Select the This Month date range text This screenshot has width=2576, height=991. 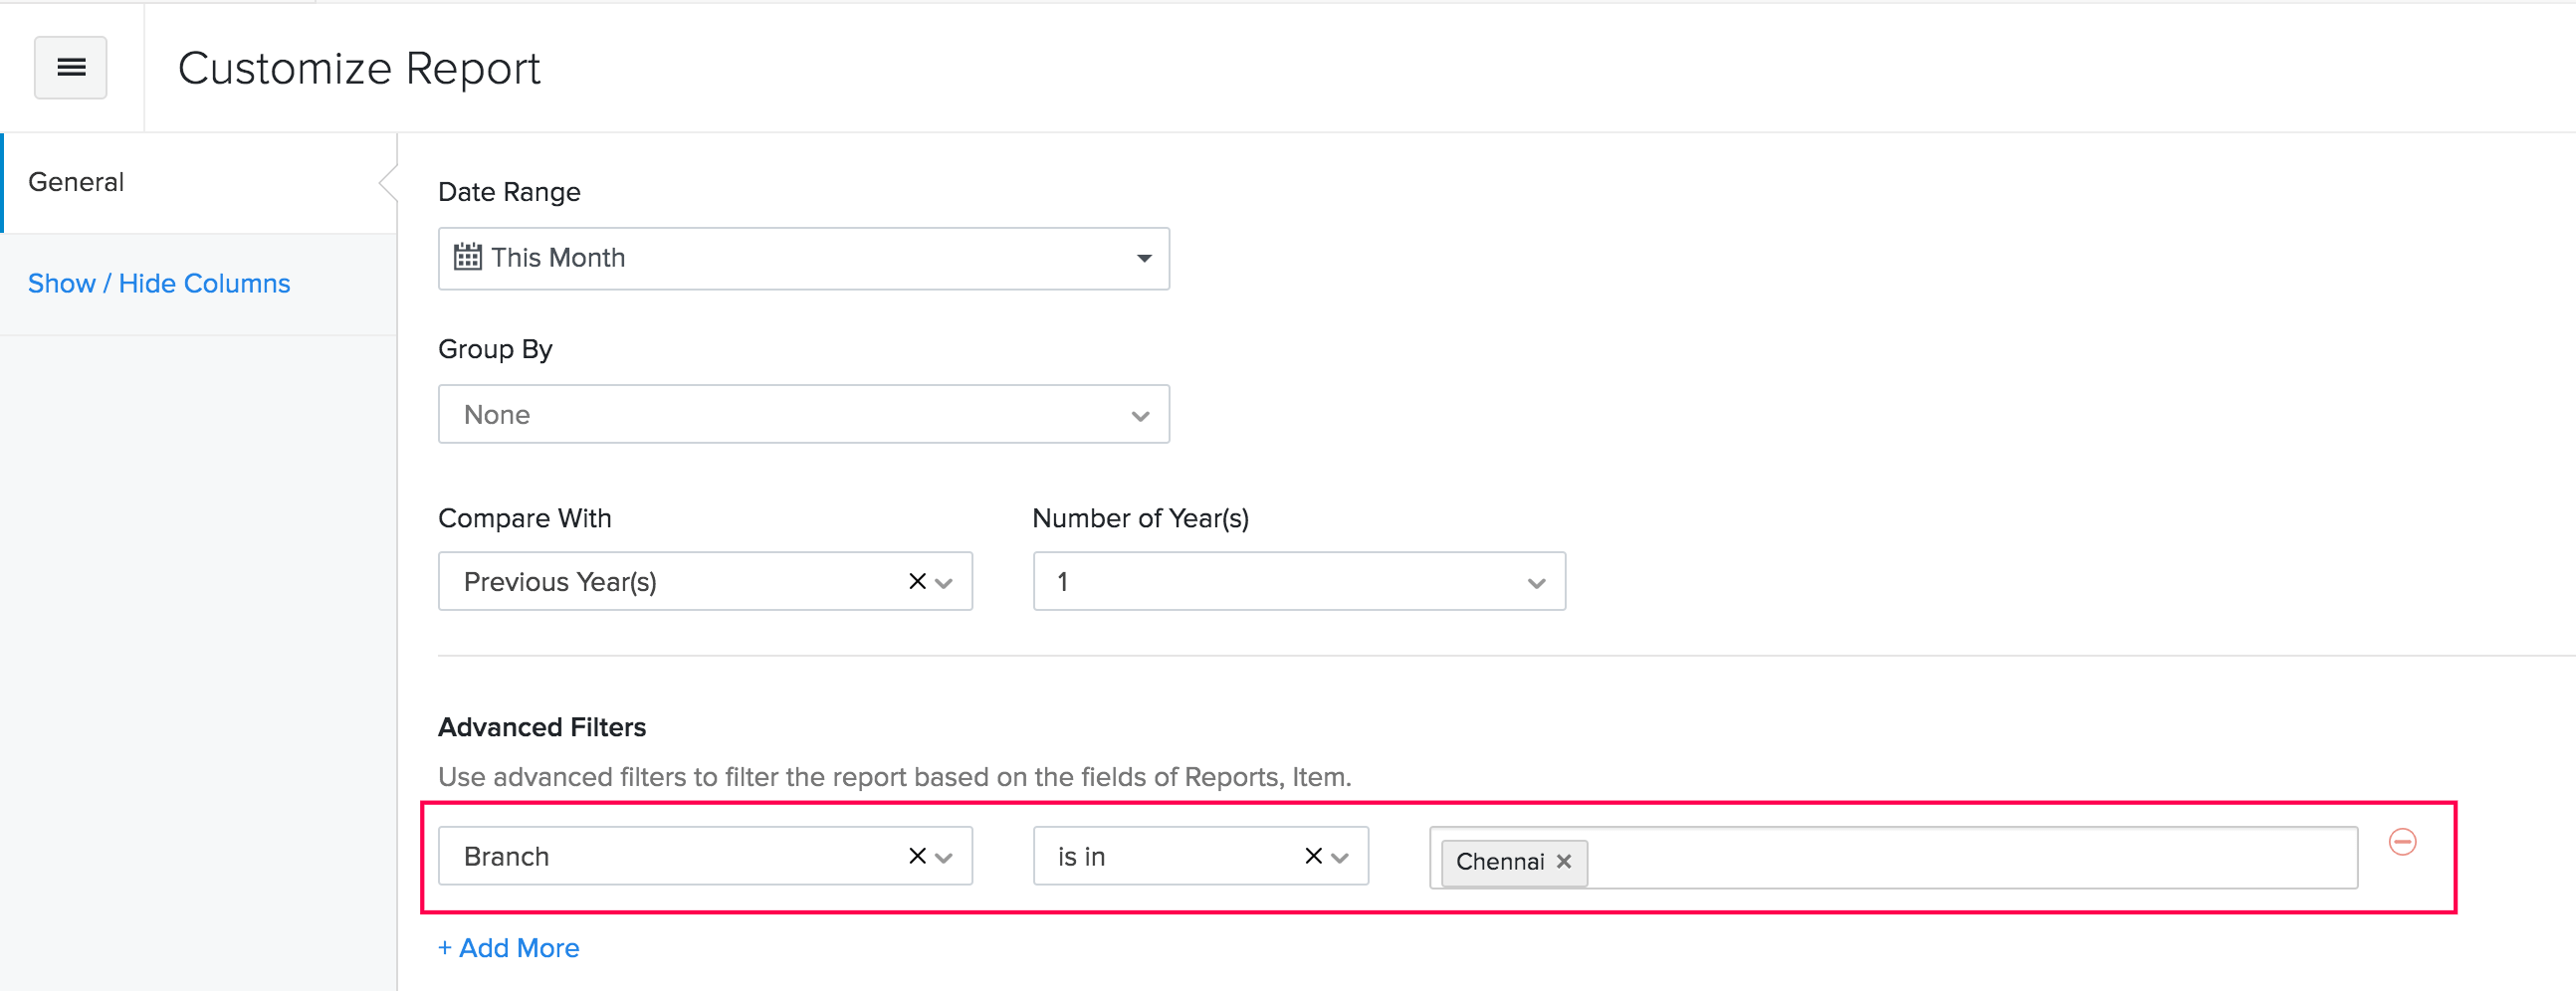558,258
